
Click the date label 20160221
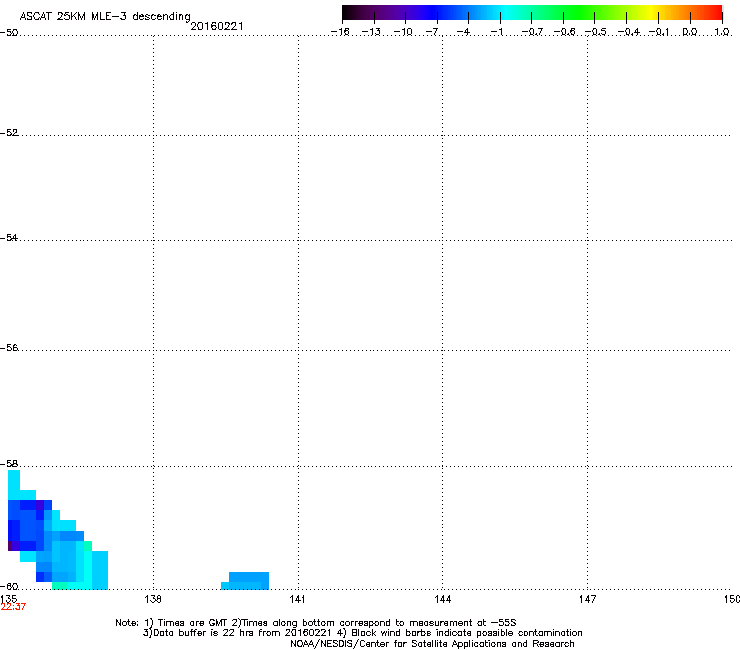coord(217,26)
